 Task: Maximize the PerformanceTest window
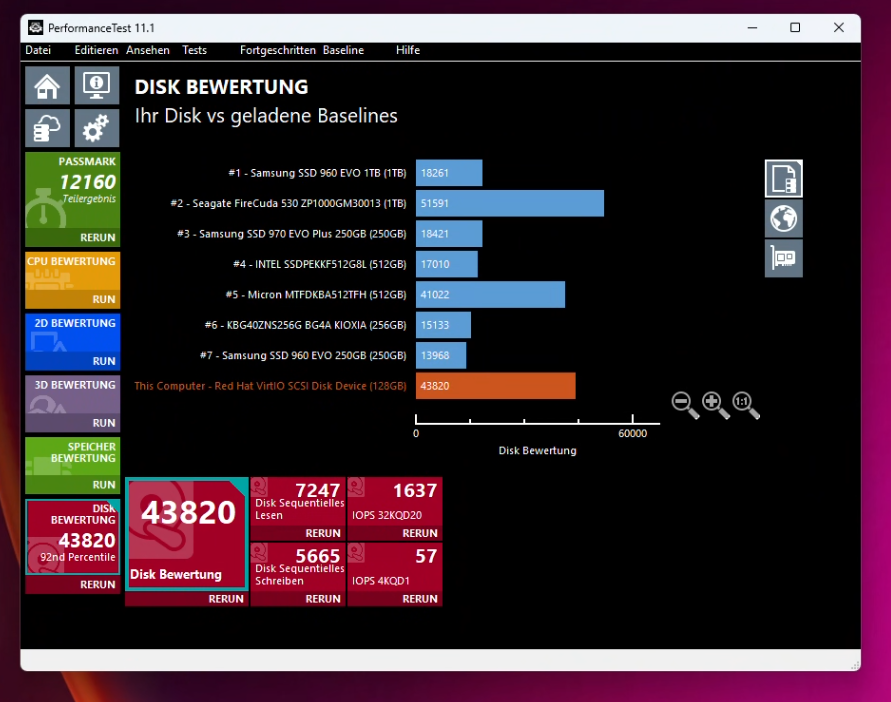click(795, 27)
